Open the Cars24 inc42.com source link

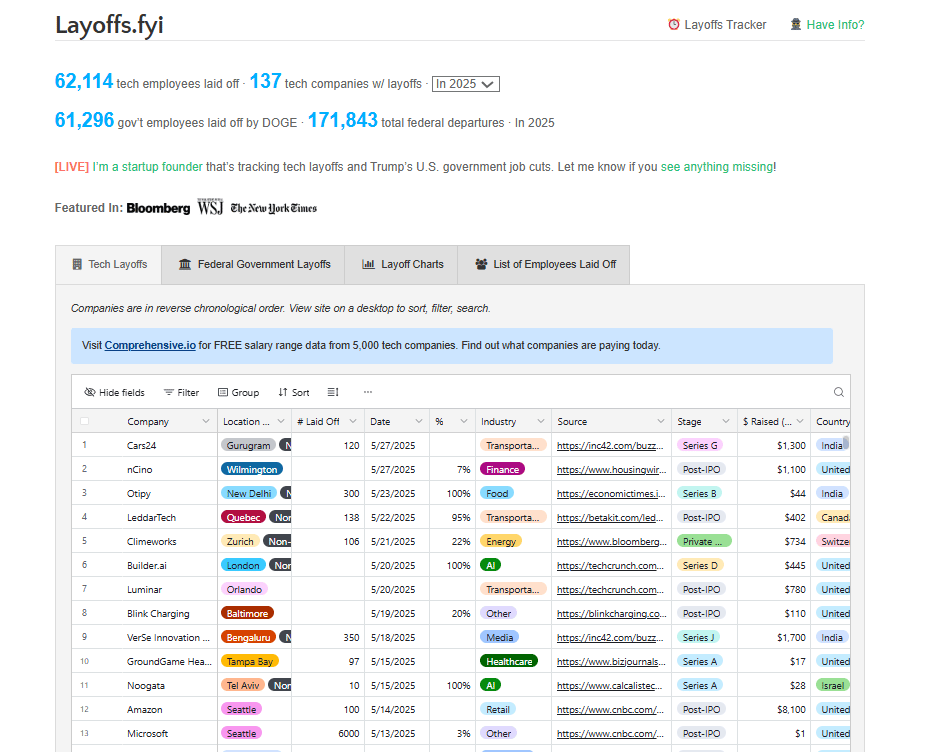[x=610, y=446]
